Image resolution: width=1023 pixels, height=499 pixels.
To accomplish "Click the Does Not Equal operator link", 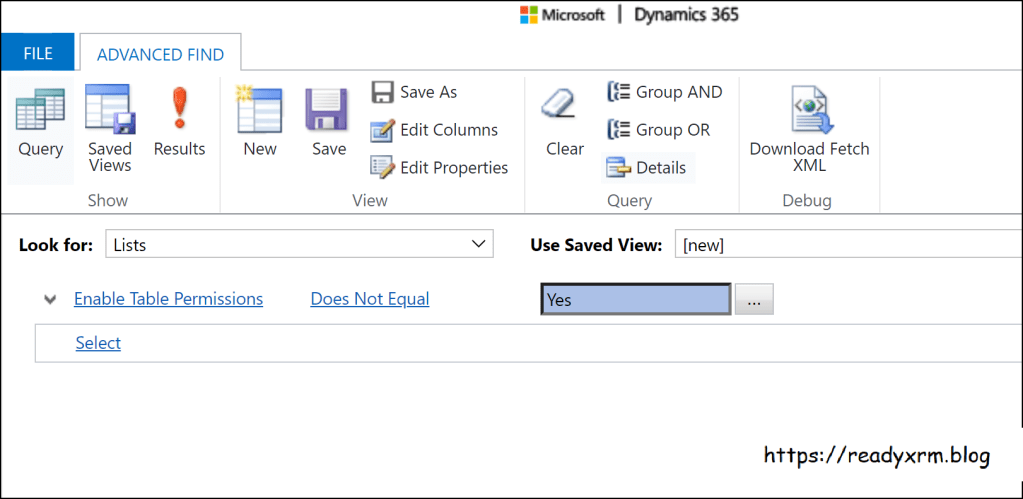I will tap(369, 299).
